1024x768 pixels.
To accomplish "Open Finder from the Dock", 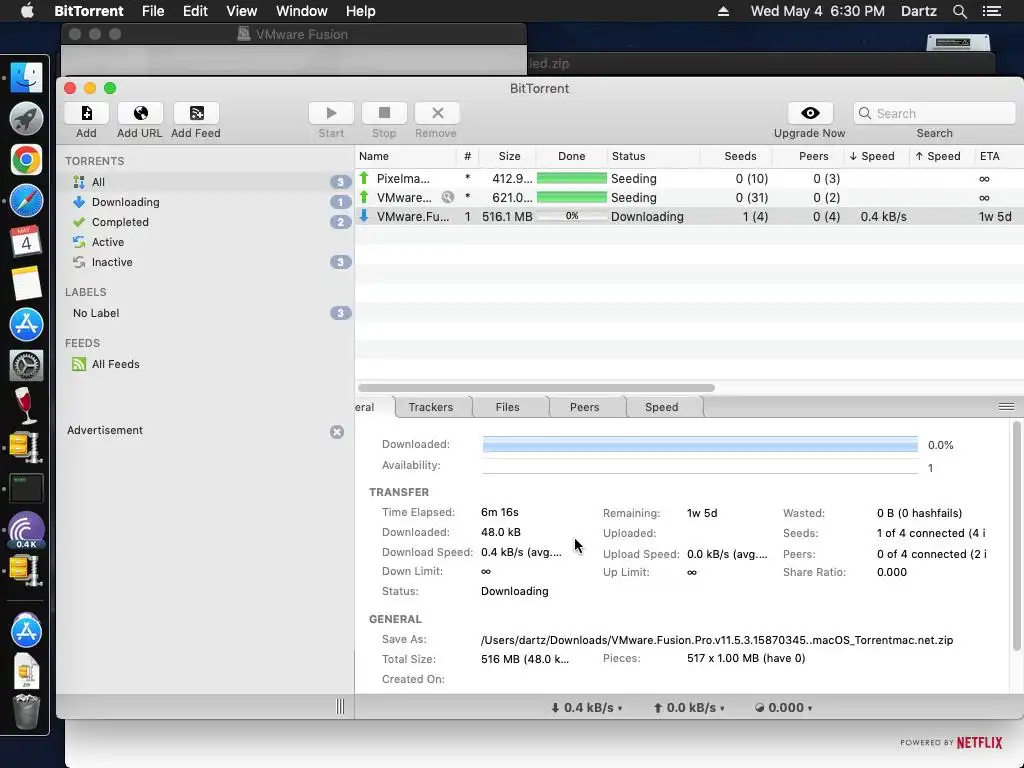I will [x=26, y=78].
